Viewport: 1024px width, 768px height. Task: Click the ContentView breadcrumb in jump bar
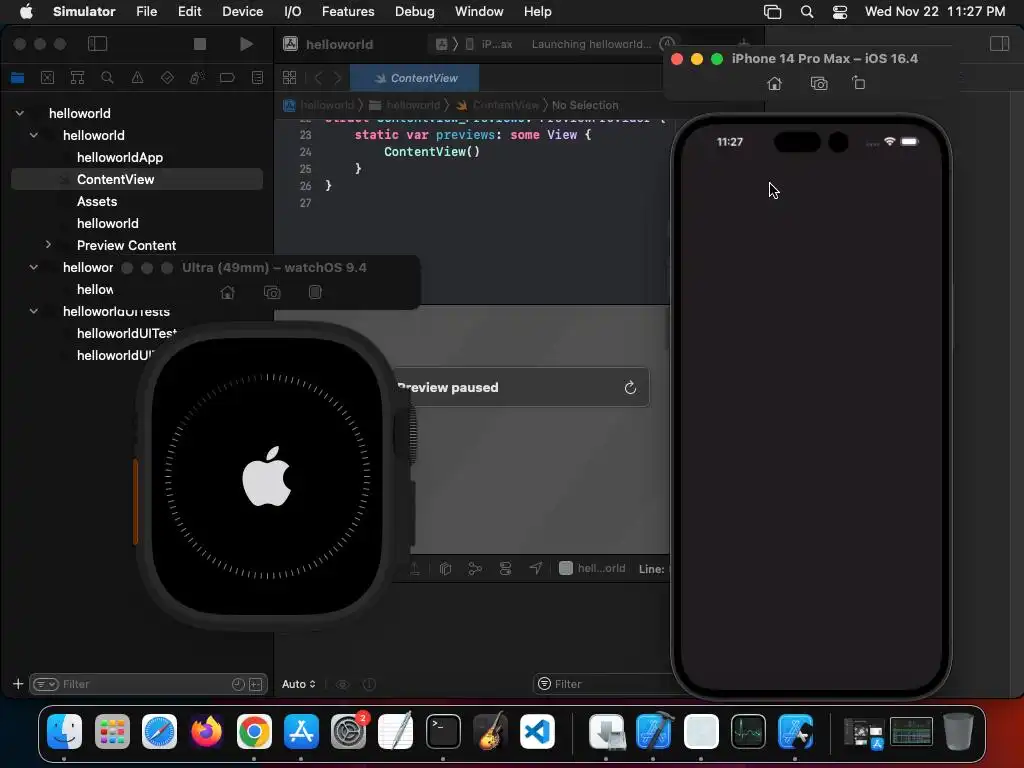coord(499,105)
